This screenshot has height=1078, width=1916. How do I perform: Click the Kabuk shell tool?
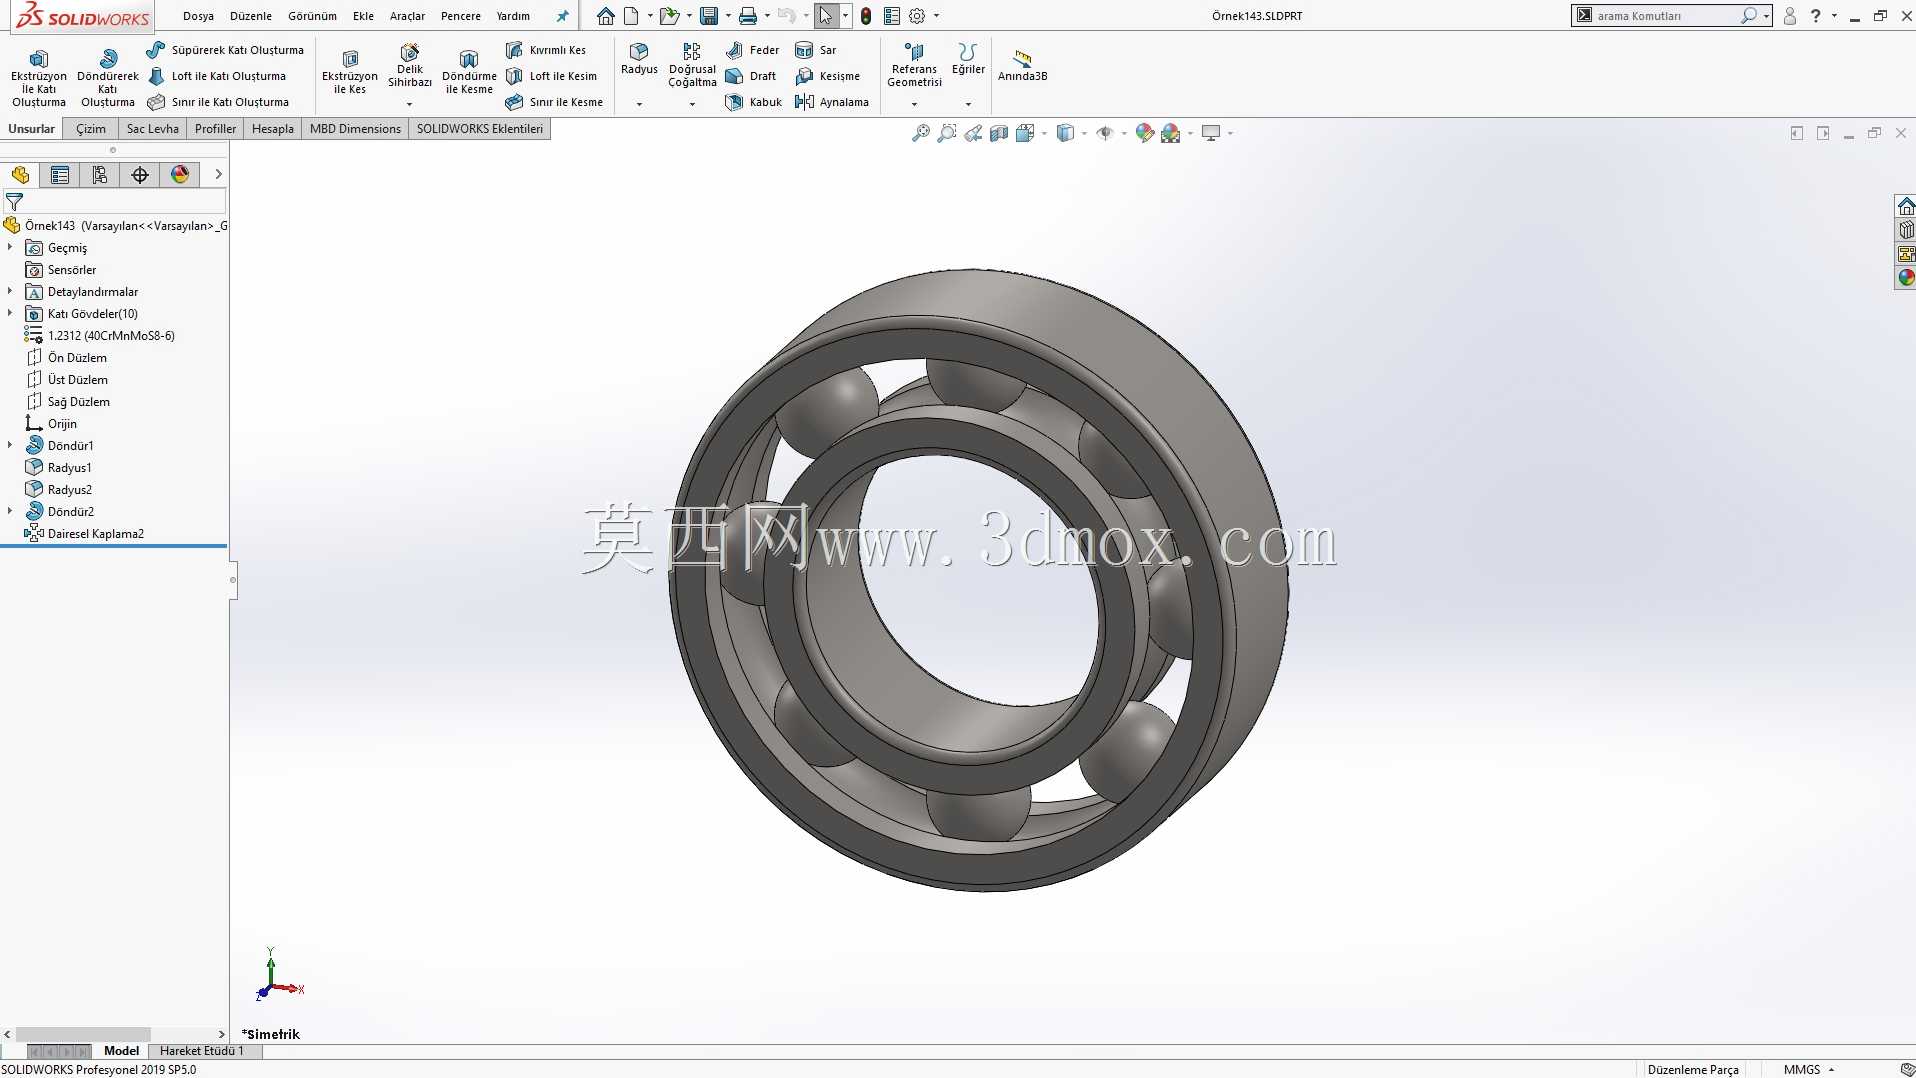(754, 102)
